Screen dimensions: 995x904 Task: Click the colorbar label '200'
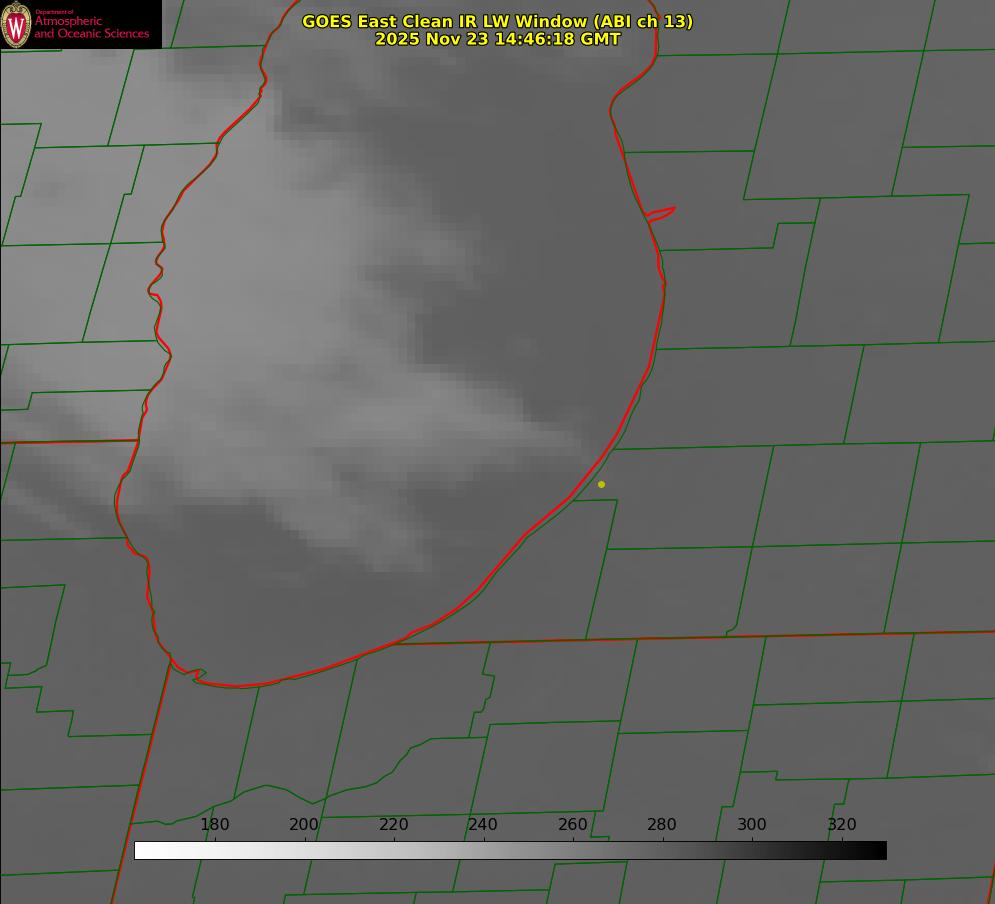(304, 824)
